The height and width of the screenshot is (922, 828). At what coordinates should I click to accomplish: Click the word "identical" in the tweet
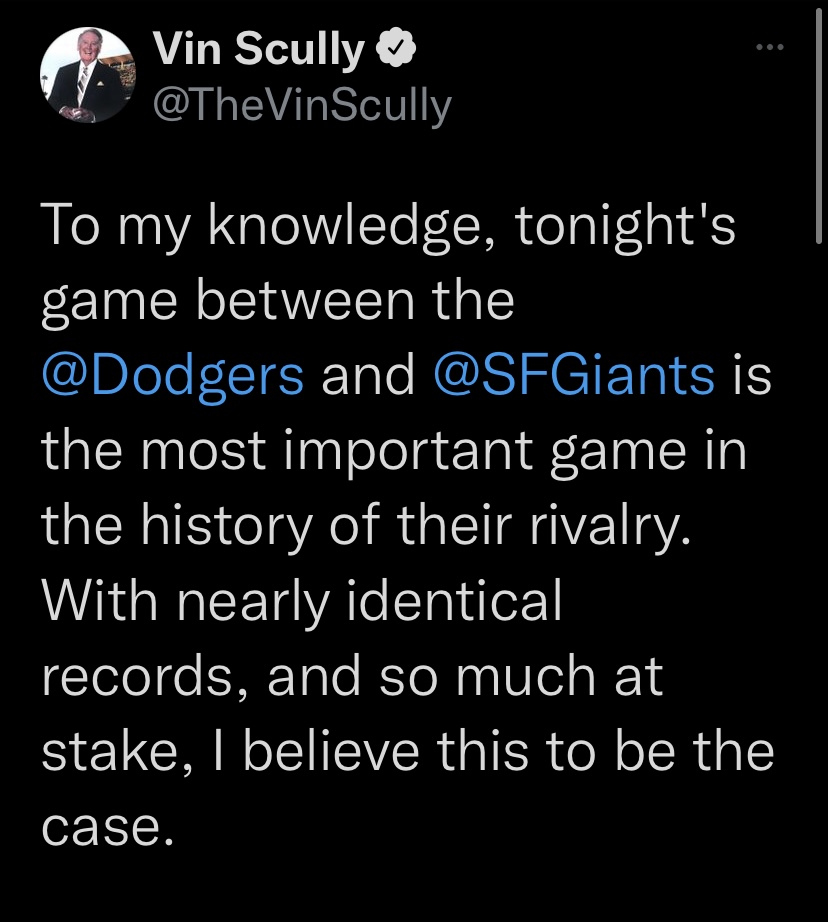tap(455, 601)
